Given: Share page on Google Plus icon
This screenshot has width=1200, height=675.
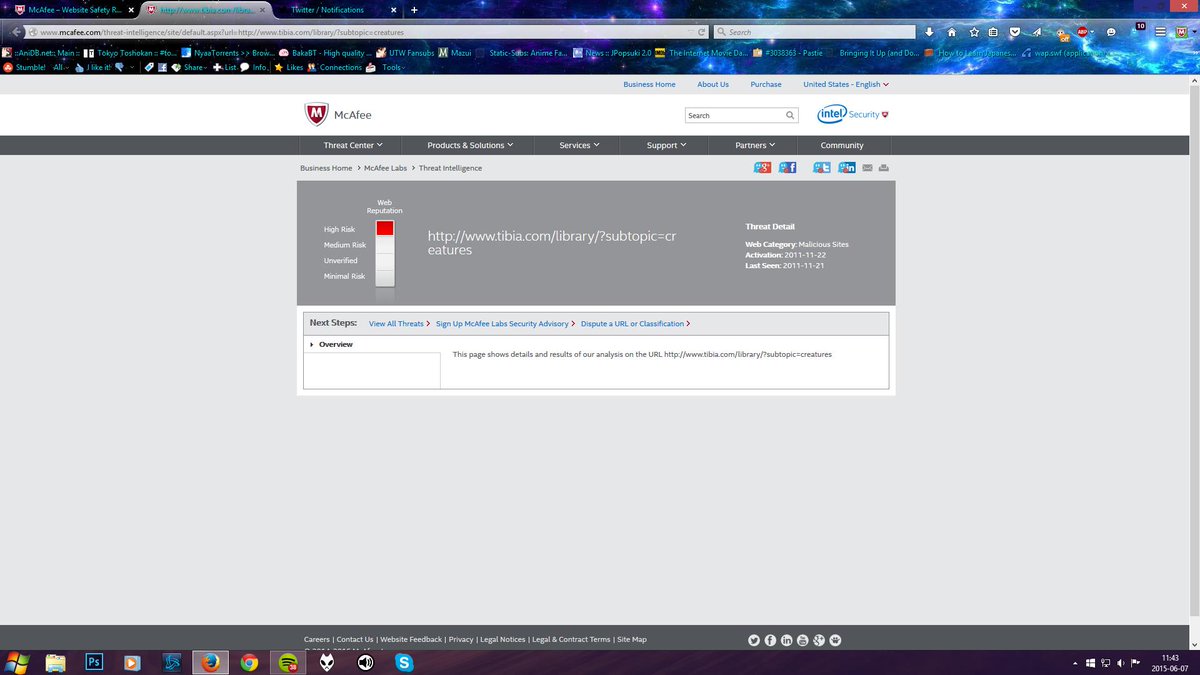Looking at the screenshot, I should pyautogui.click(x=762, y=167).
